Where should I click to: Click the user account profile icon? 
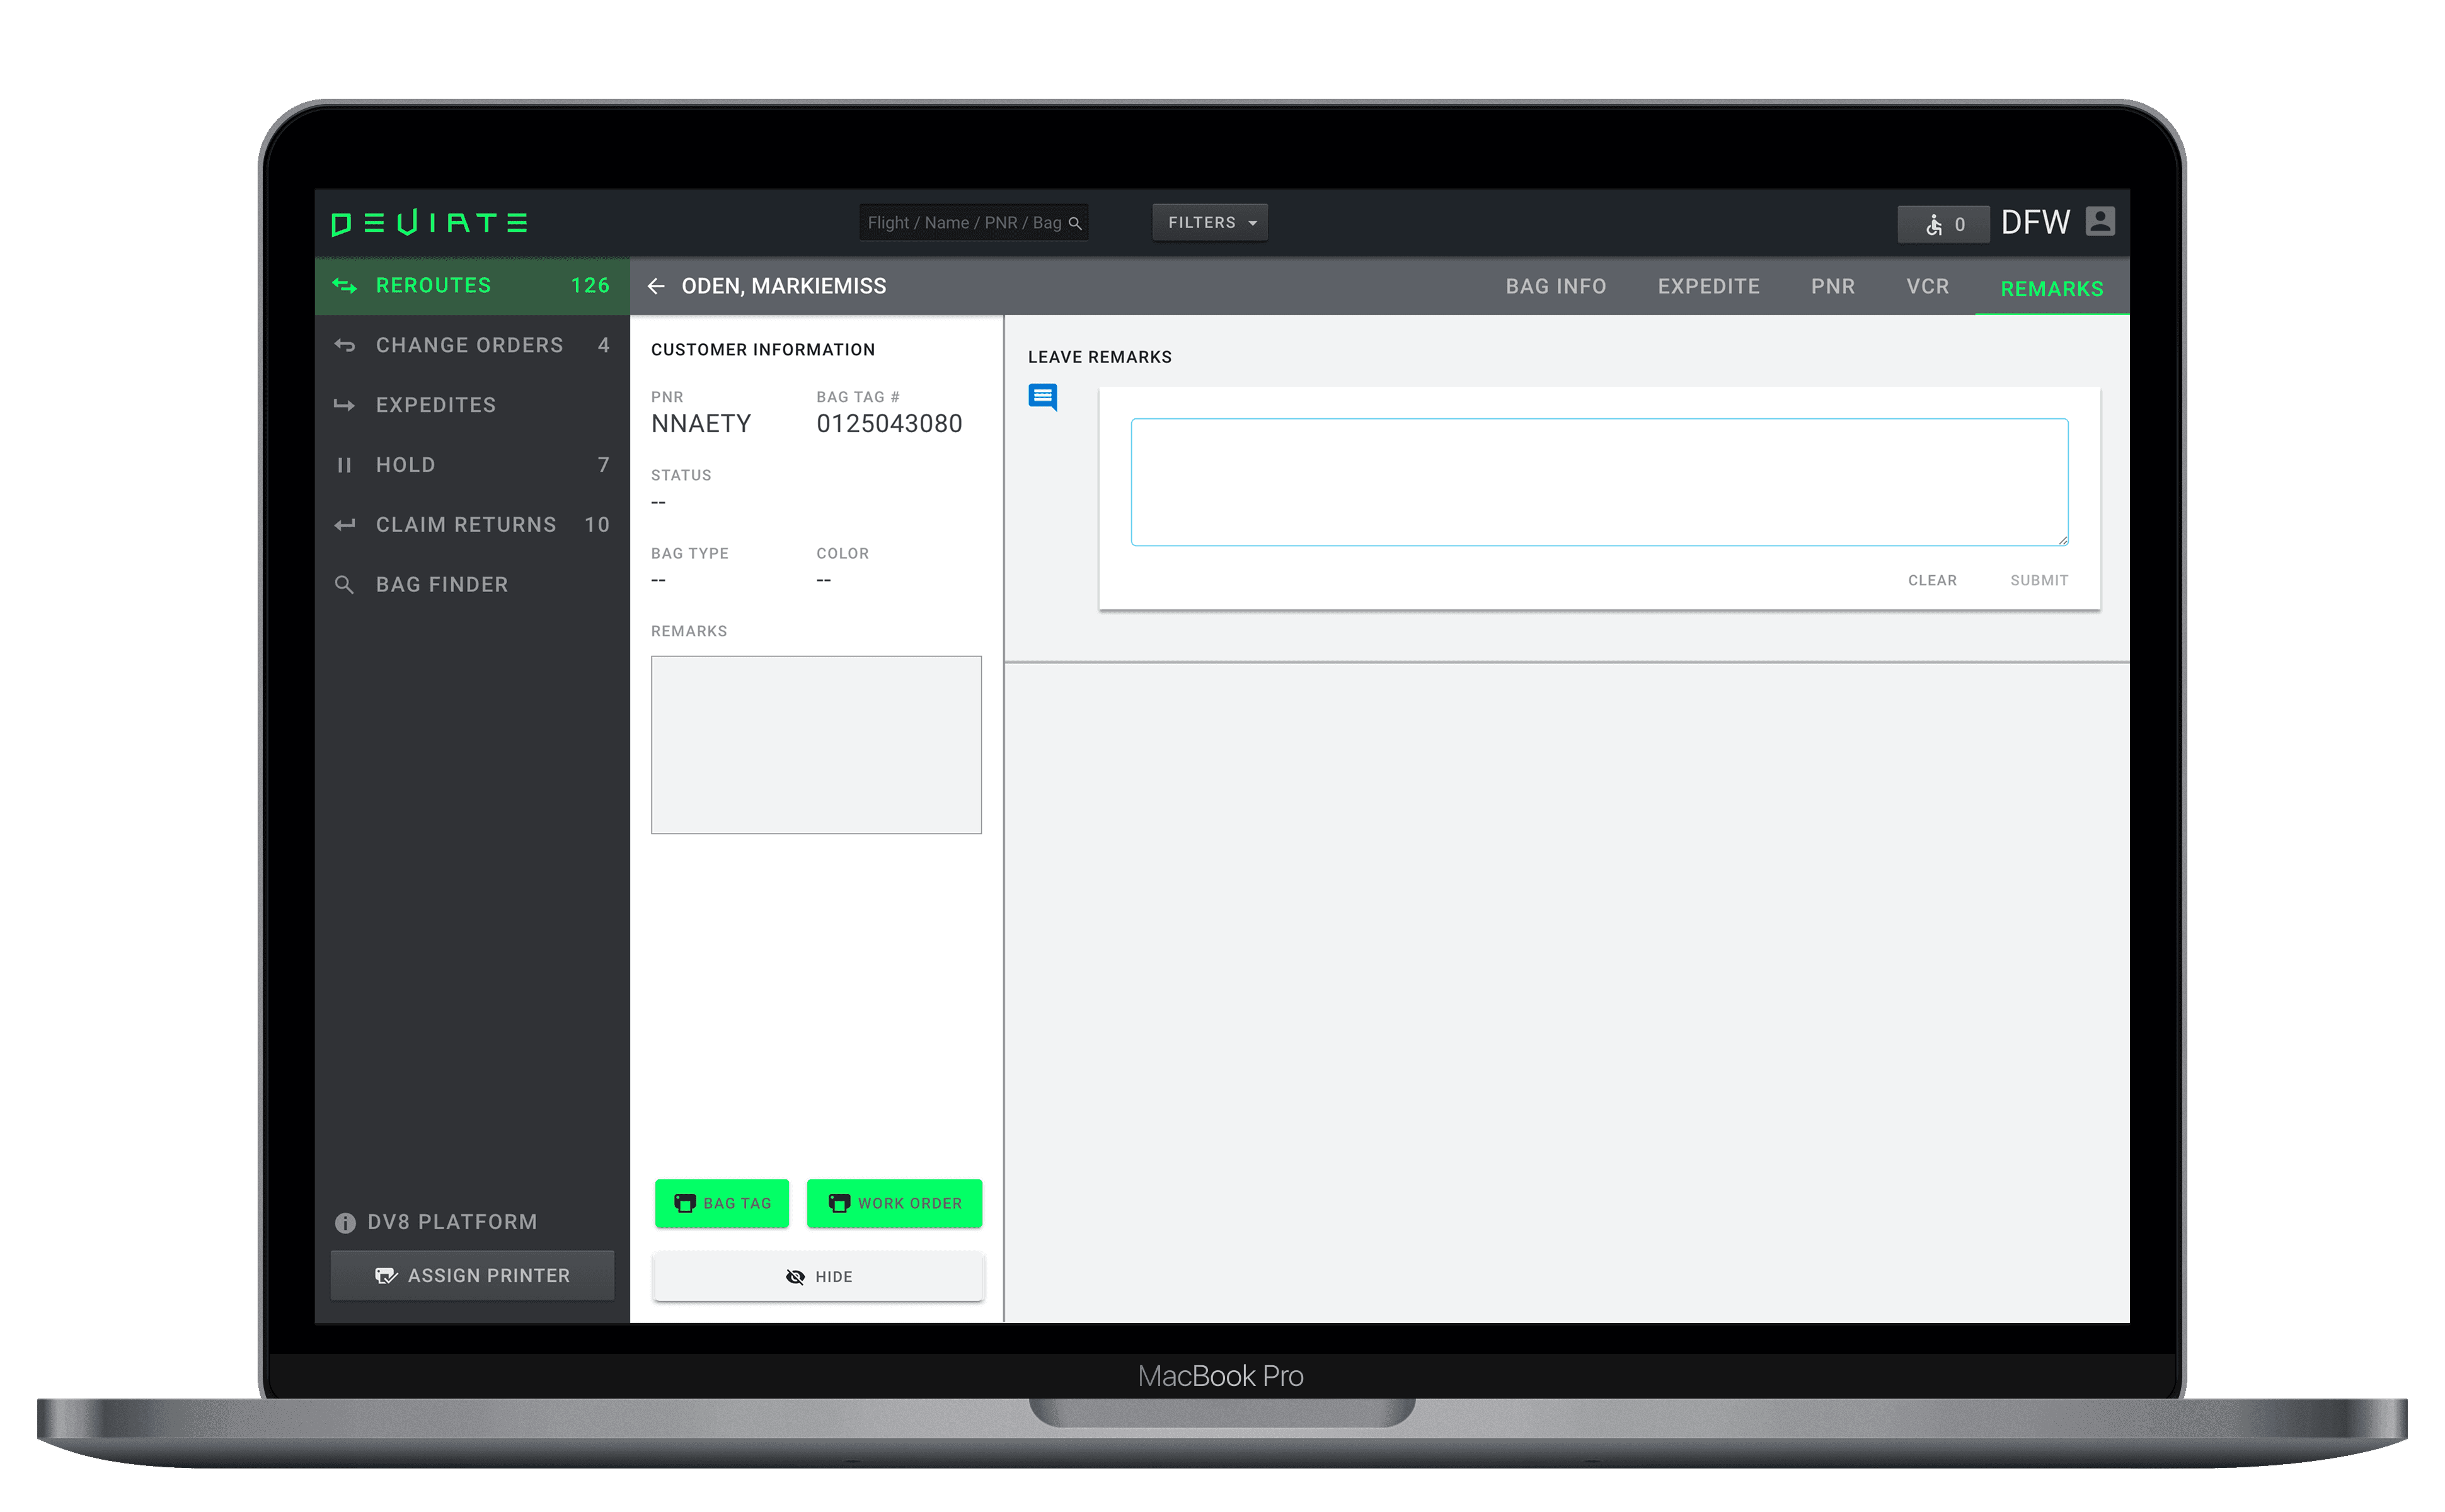click(x=2100, y=221)
